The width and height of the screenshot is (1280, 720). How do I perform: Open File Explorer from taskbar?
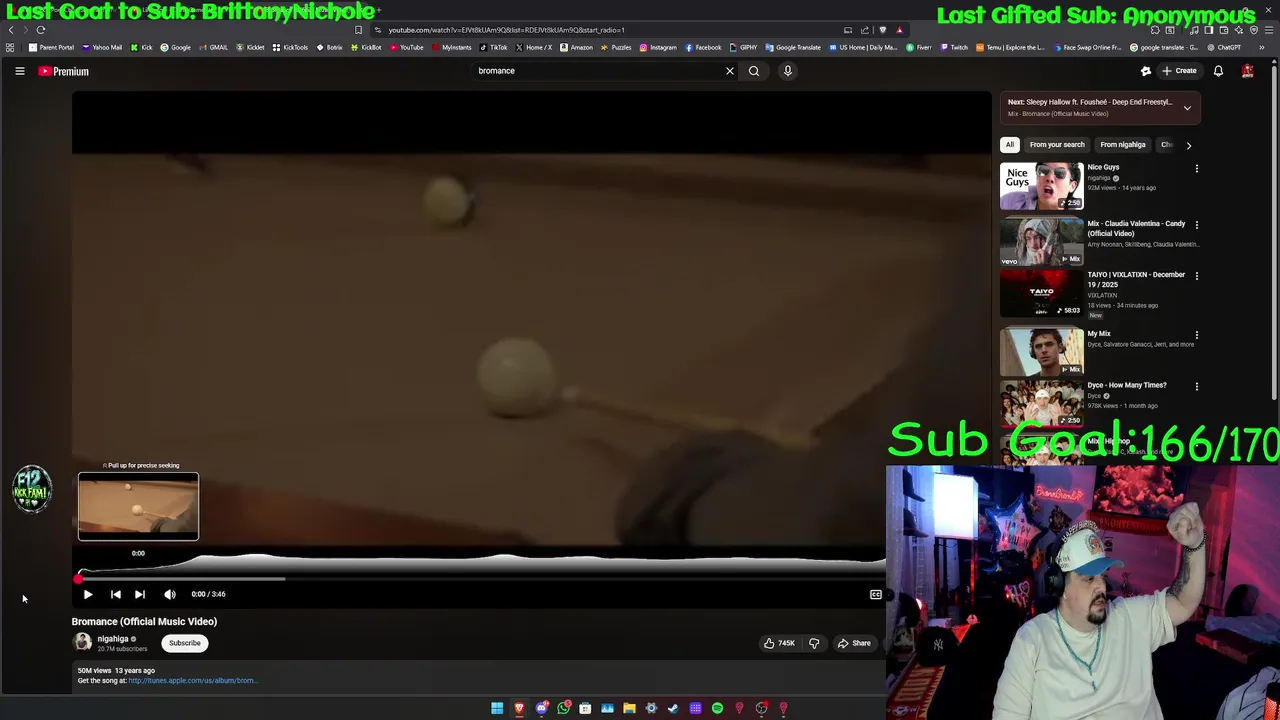pos(629,708)
